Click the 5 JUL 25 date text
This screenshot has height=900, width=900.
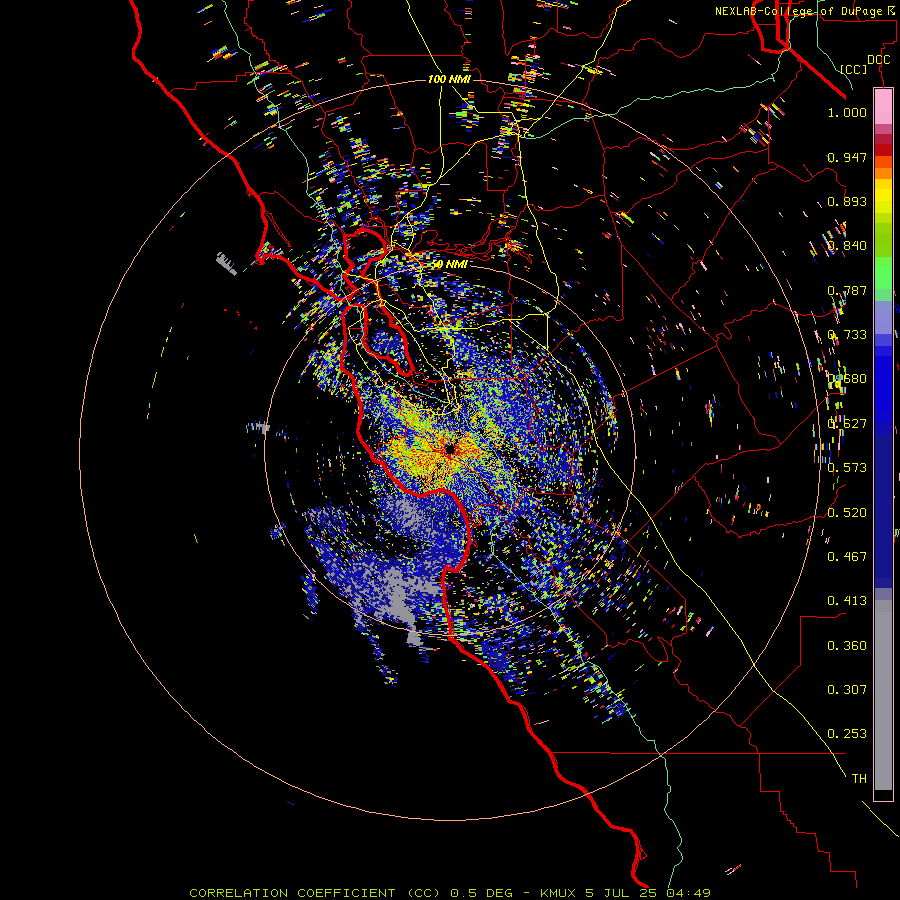[622, 893]
